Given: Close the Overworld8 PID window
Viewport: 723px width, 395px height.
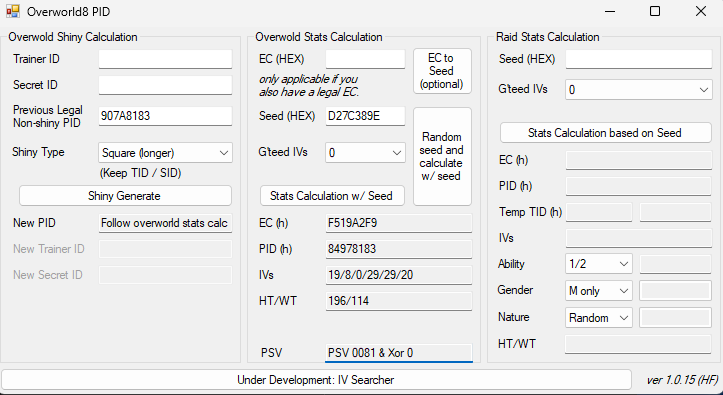Looking at the screenshot, I should (x=700, y=12).
